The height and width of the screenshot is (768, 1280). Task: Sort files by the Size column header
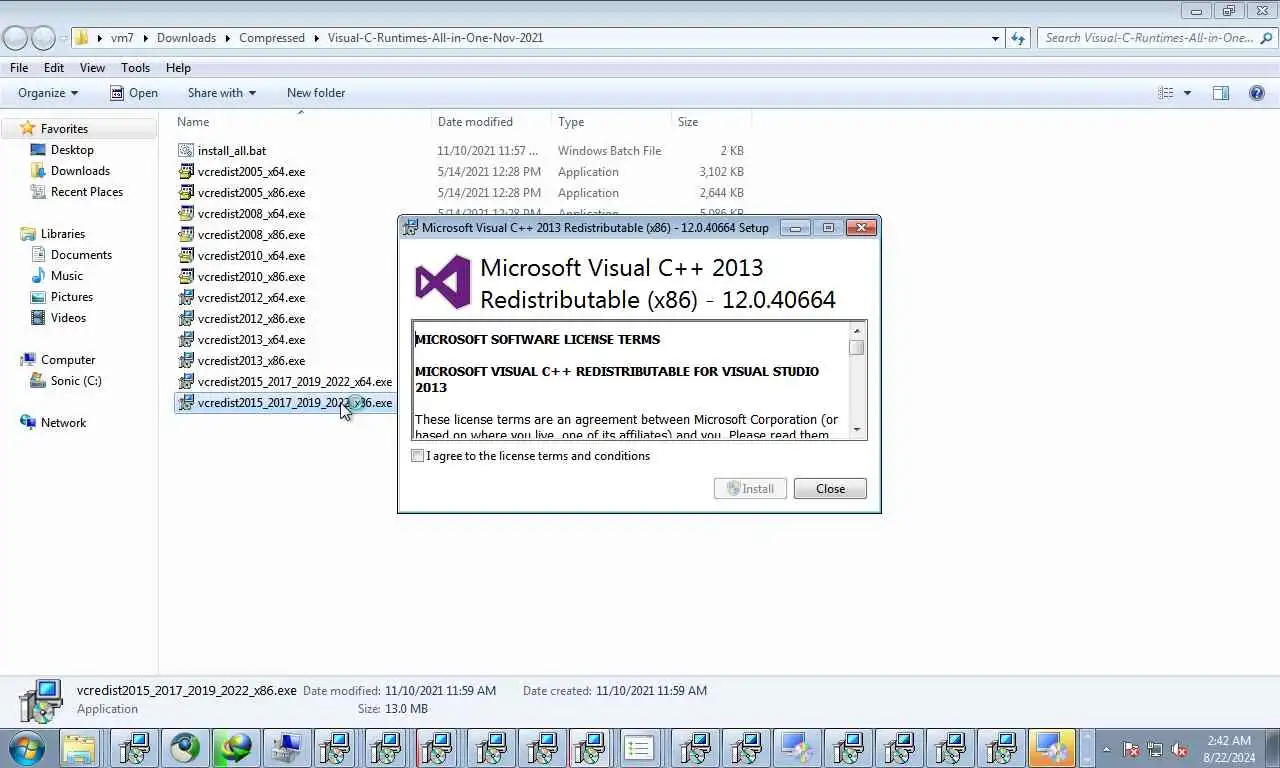[x=711, y=122]
